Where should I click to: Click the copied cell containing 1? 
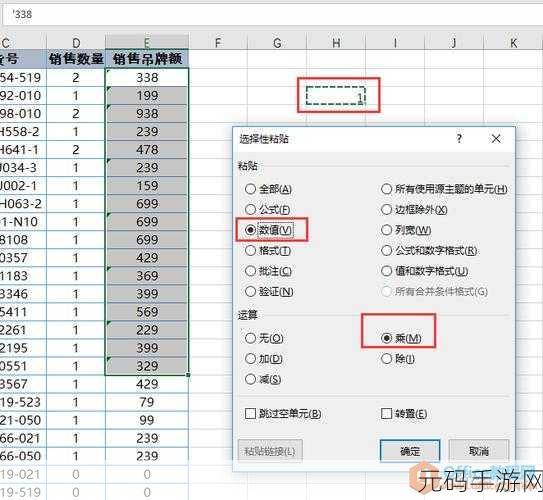pyautogui.click(x=336, y=96)
